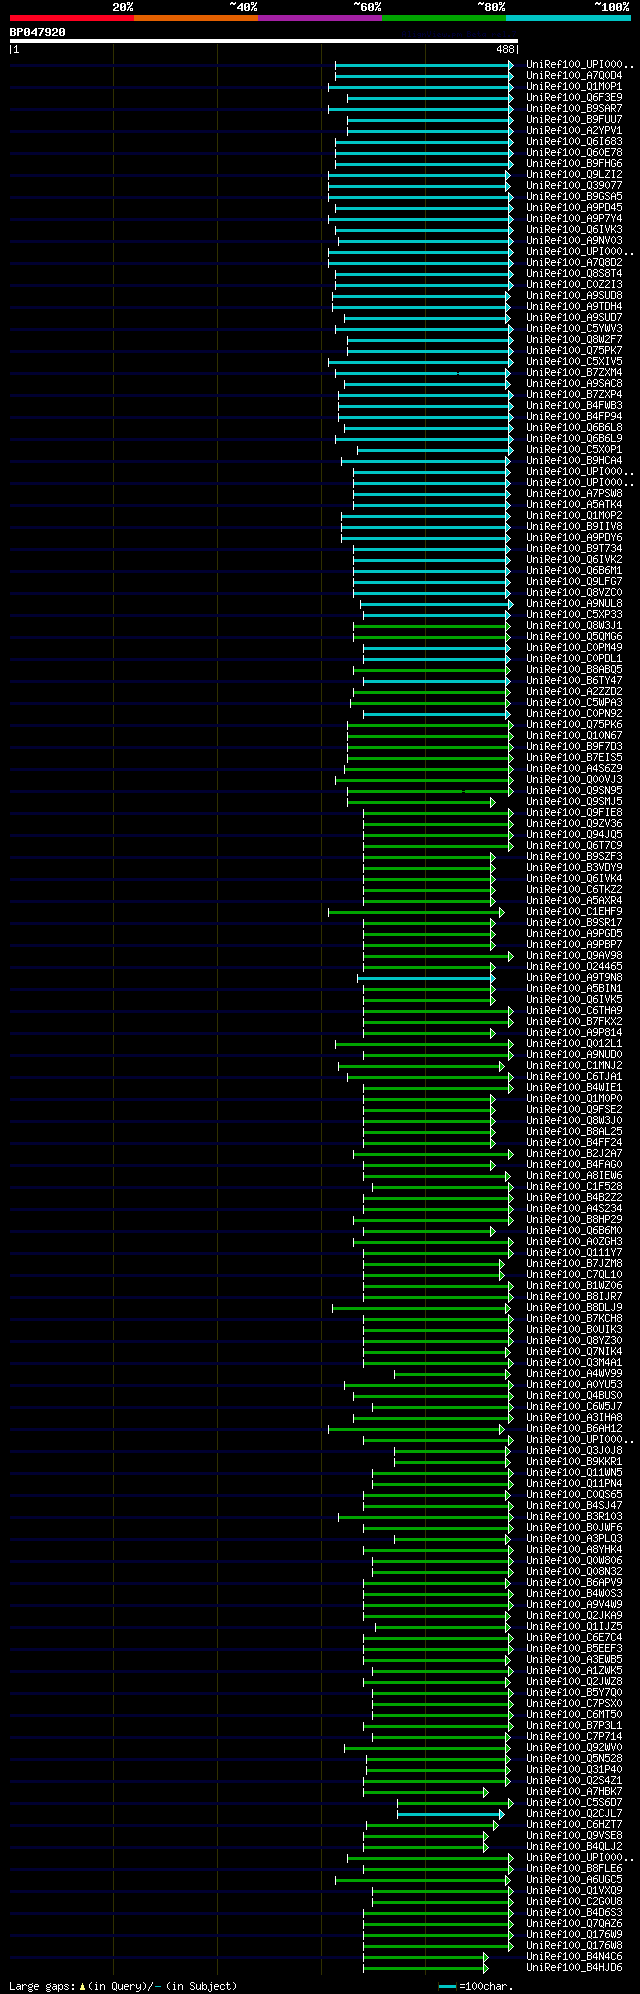Select the UniRef100_Q6IVK3 label
Screen dimensions: 640x1994
coord(574,229)
